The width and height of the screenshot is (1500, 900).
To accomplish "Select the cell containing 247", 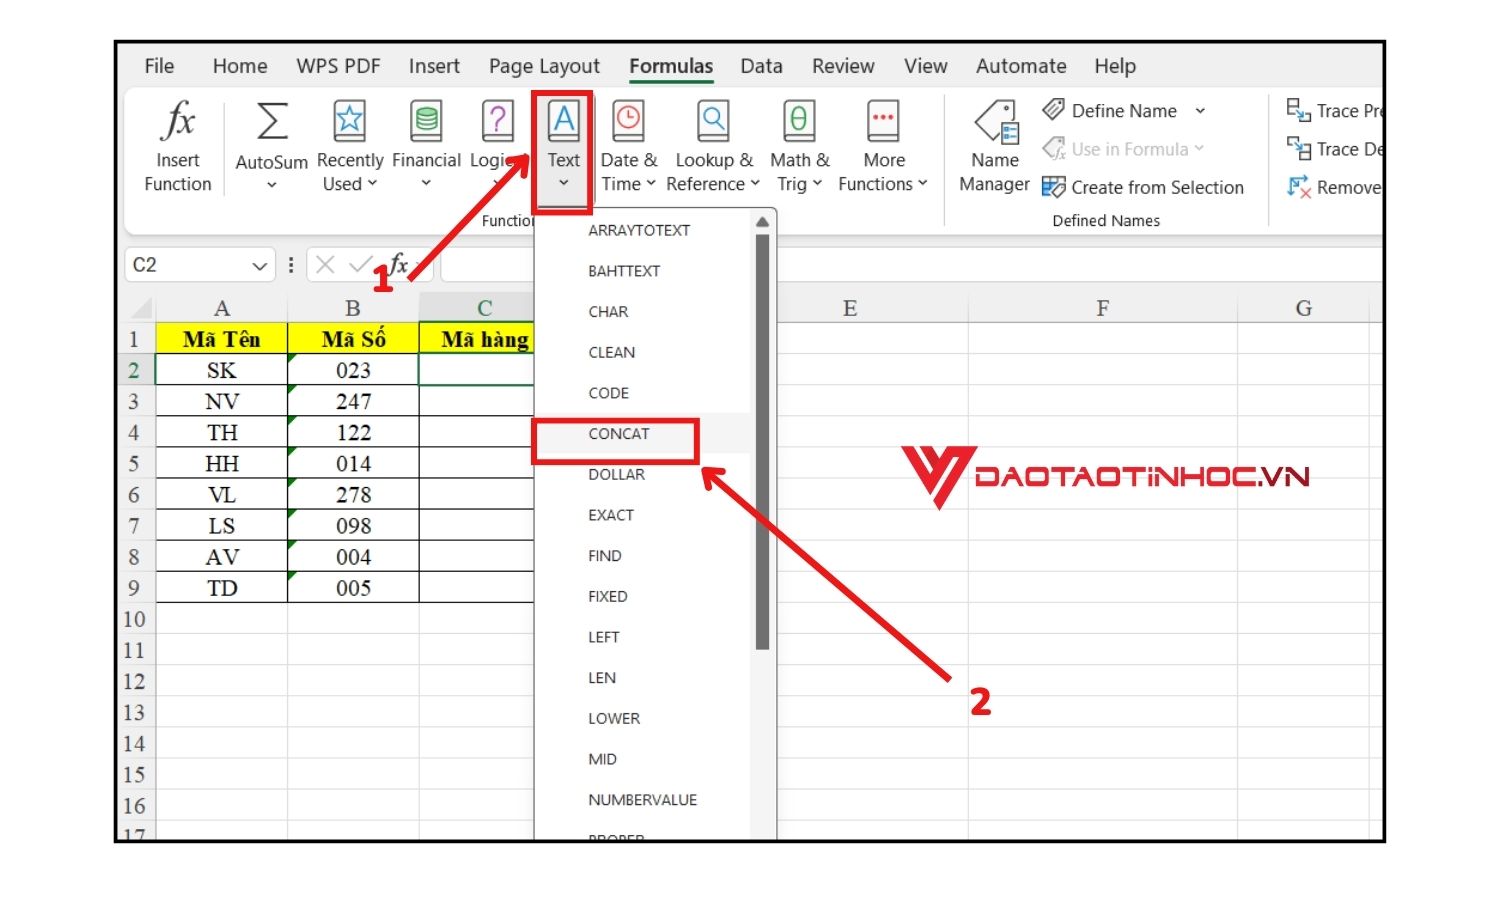I will (x=353, y=401).
